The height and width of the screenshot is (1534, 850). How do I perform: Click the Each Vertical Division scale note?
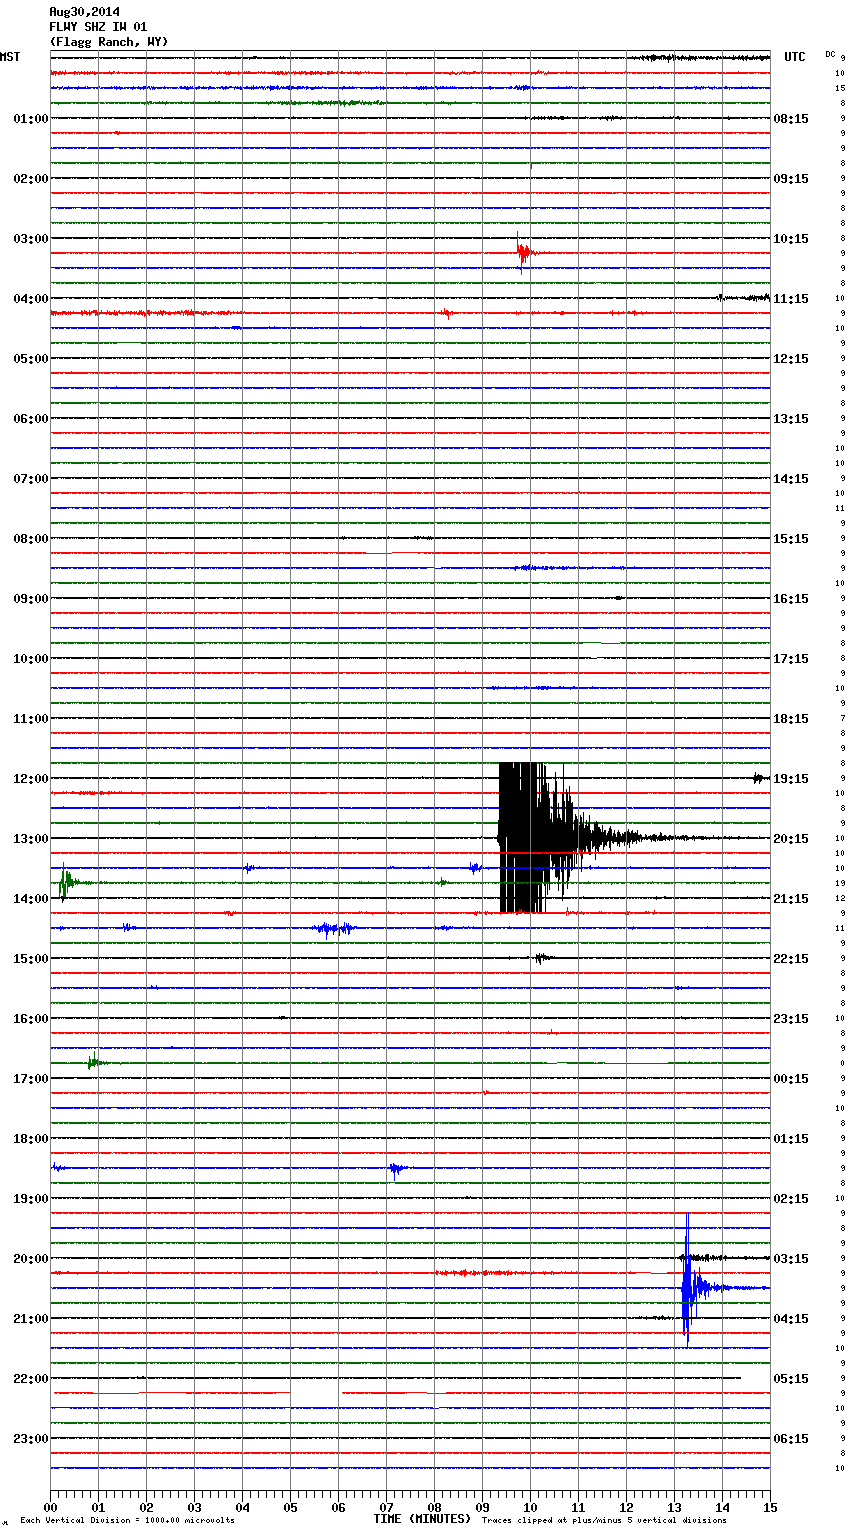127,1521
